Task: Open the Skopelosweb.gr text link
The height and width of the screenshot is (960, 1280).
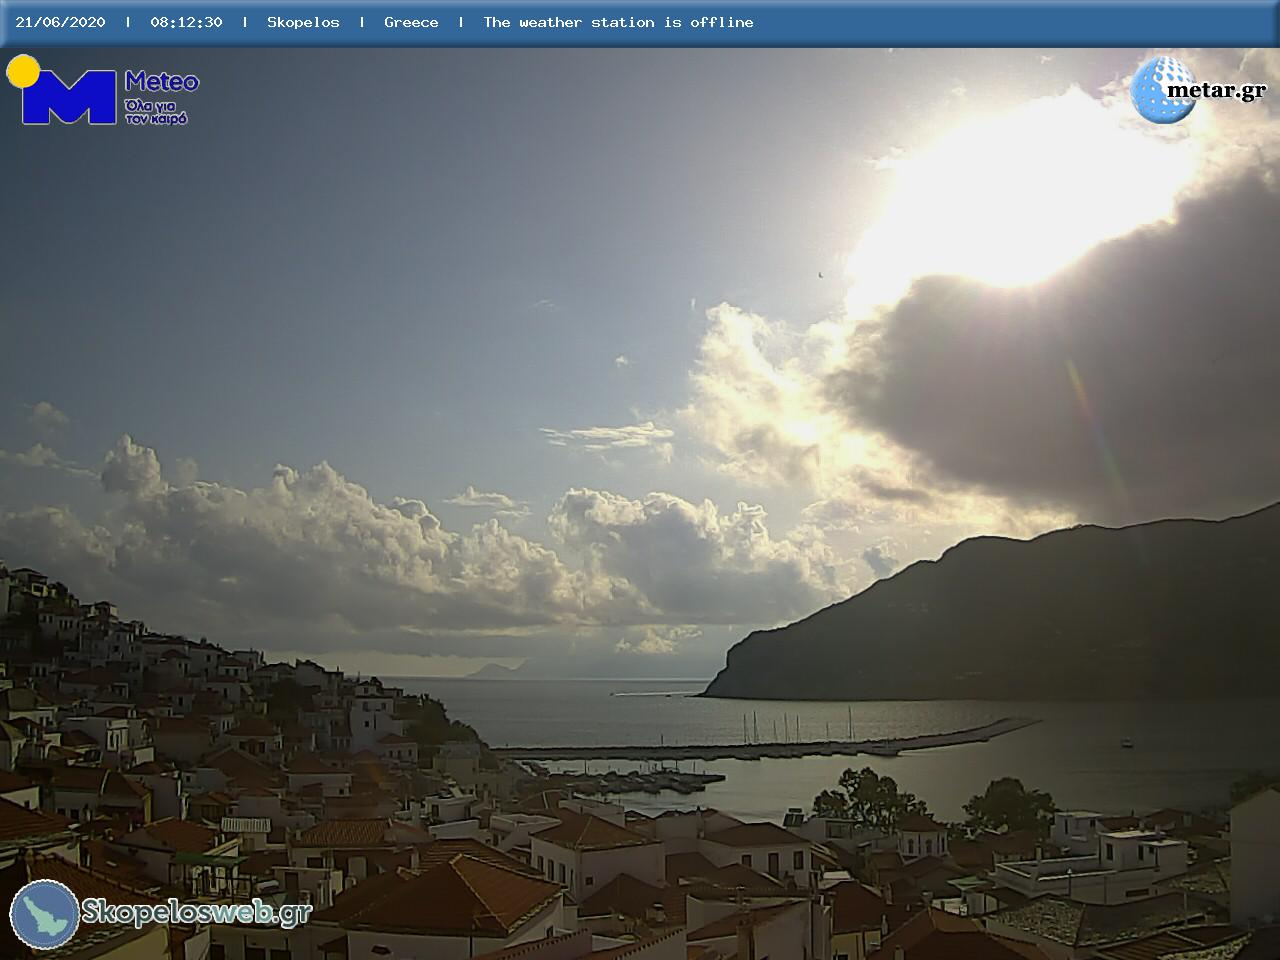Action: 196,912
